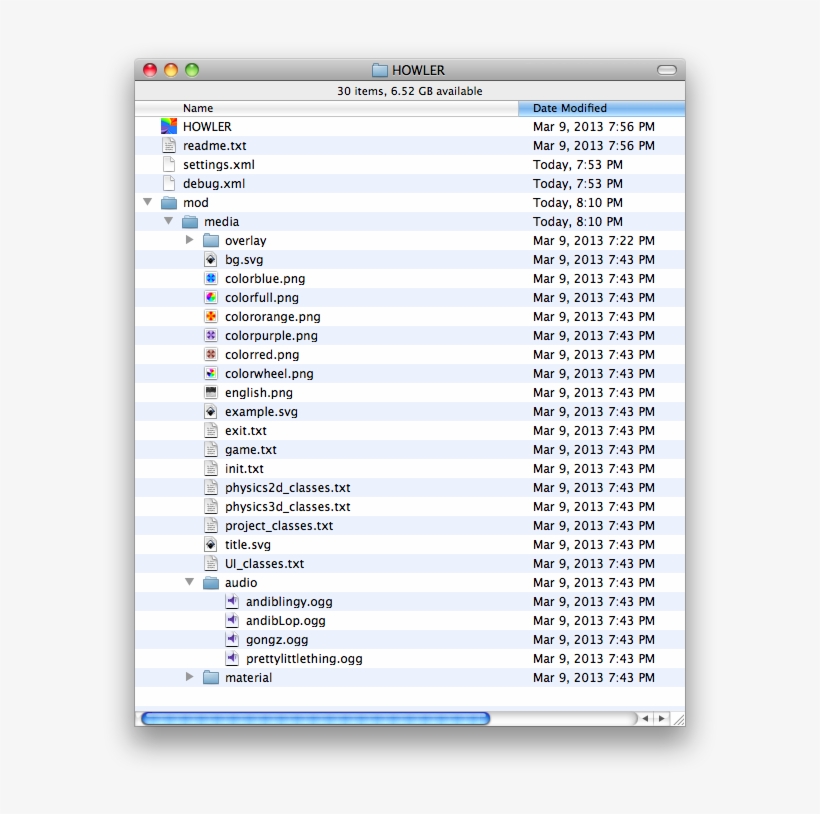This screenshot has width=820, height=814.
Task: Expand the overlay folder
Action: click(190, 241)
